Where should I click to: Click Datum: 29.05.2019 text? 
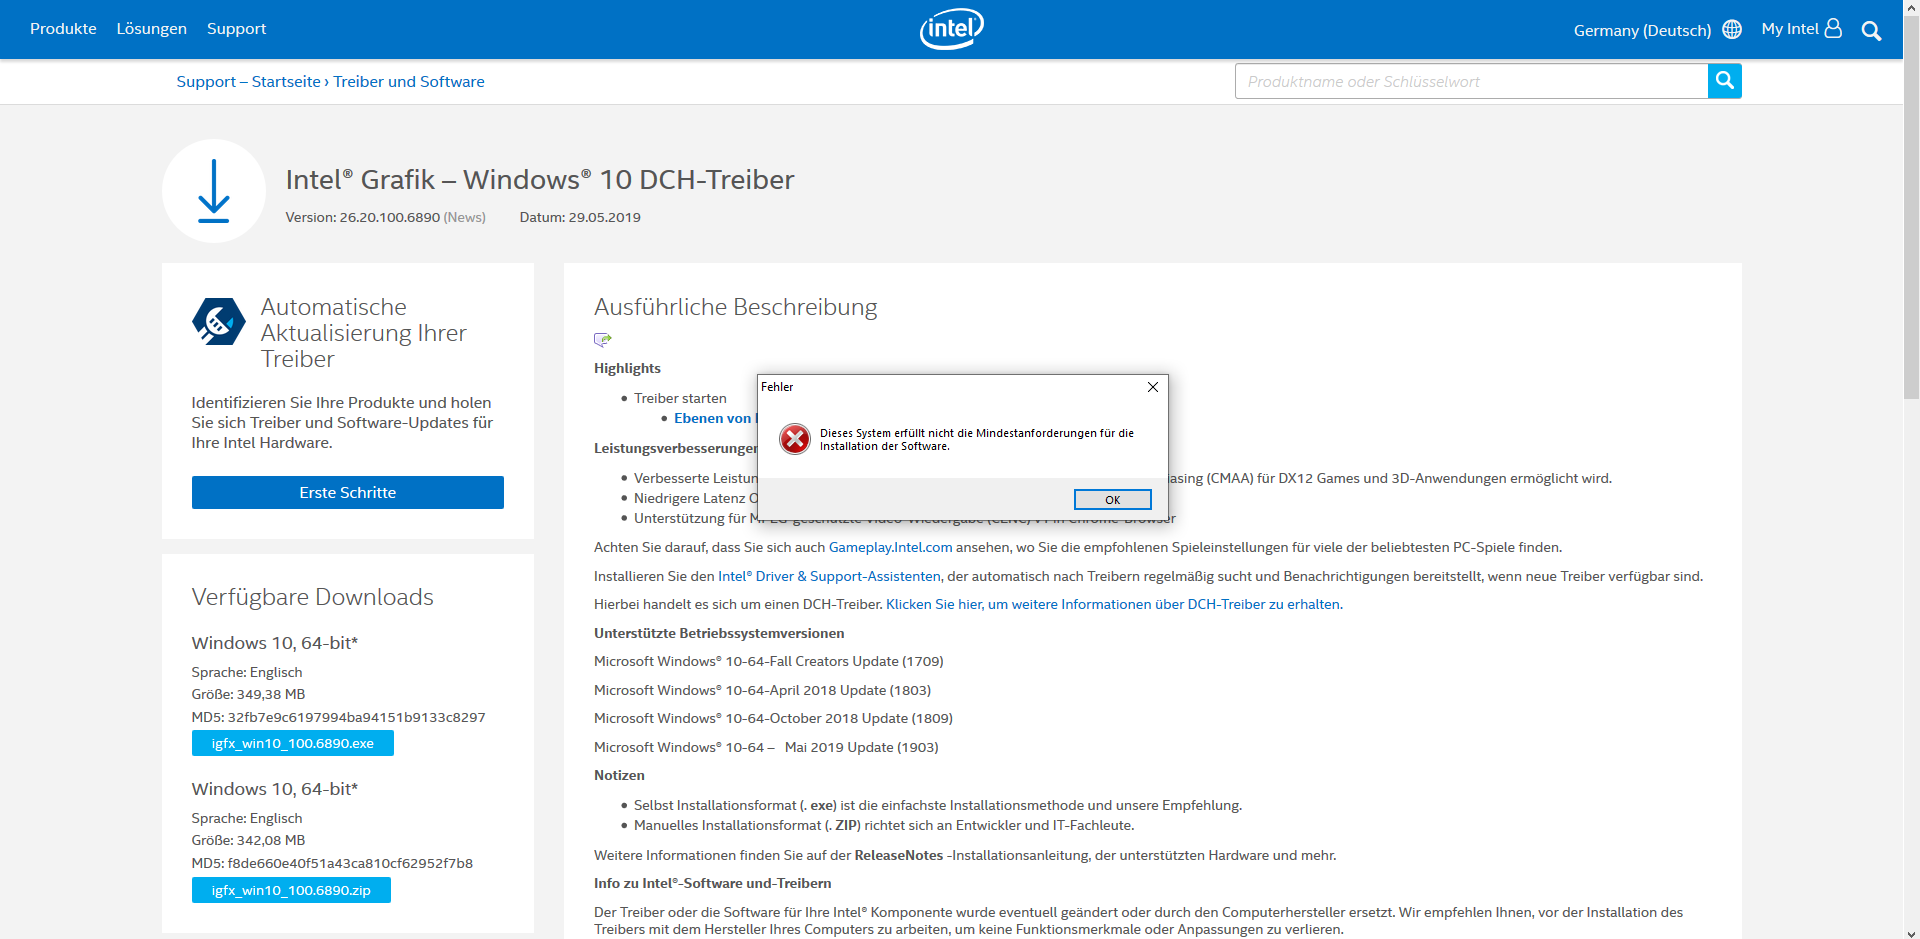[x=580, y=217]
